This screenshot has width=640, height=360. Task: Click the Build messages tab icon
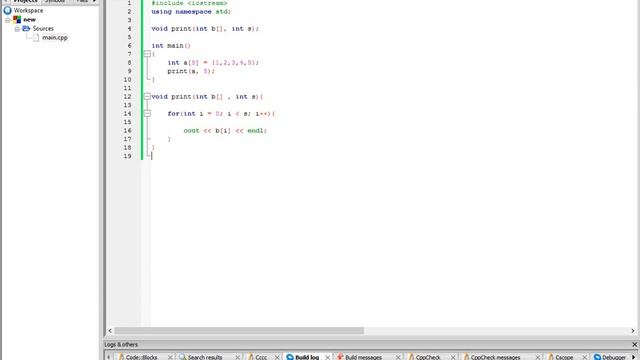coord(340,357)
